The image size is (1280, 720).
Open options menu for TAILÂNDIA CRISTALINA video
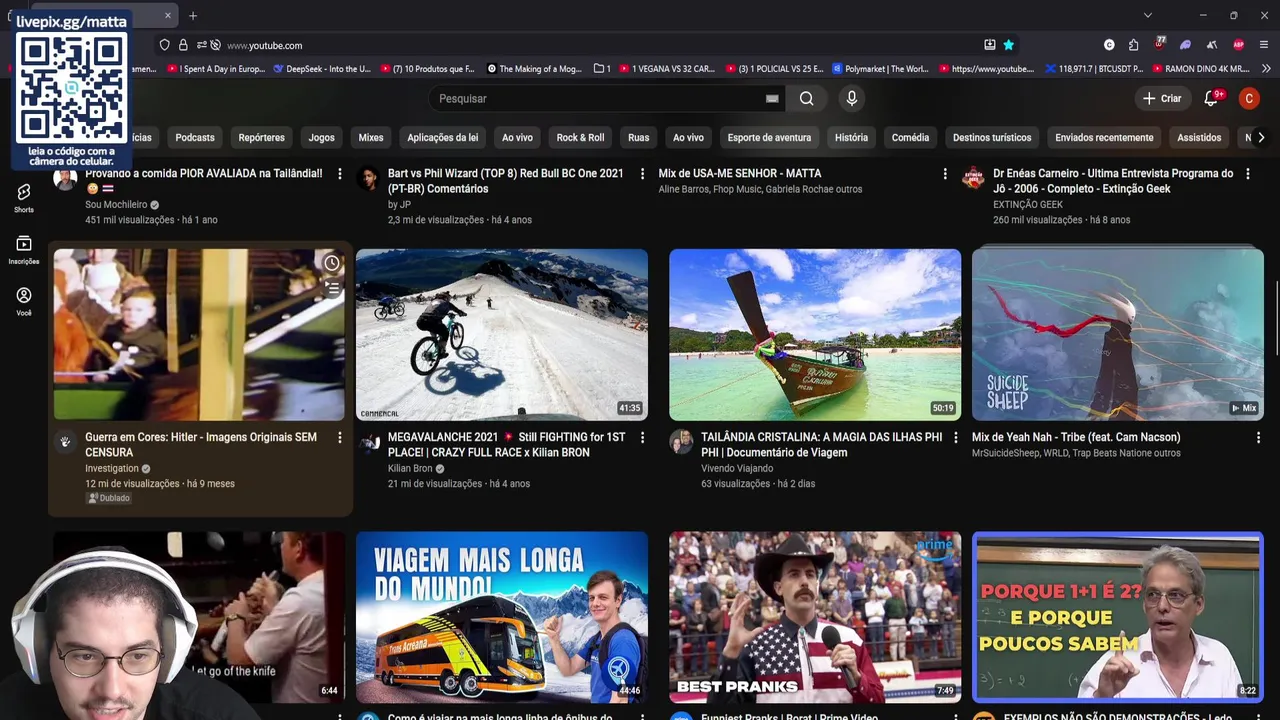pyautogui.click(x=955, y=438)
